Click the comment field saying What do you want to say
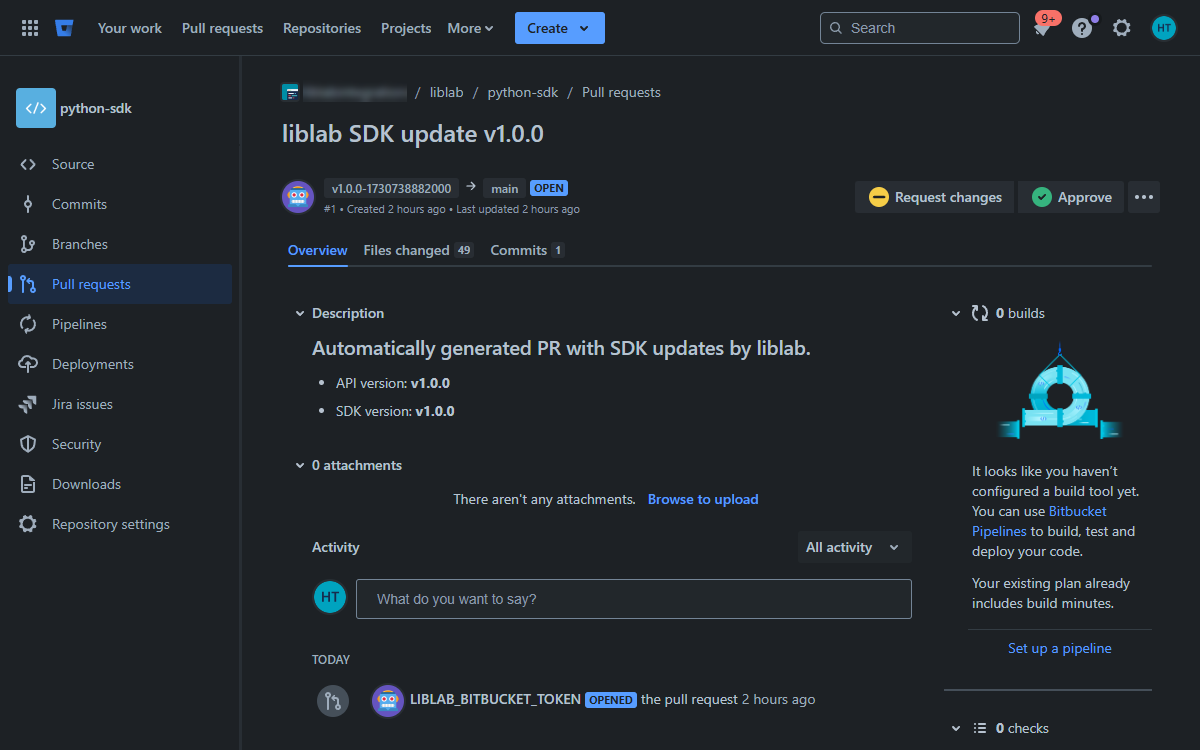The width and height of the screenshot is (1200, 750). coord(634,598)
